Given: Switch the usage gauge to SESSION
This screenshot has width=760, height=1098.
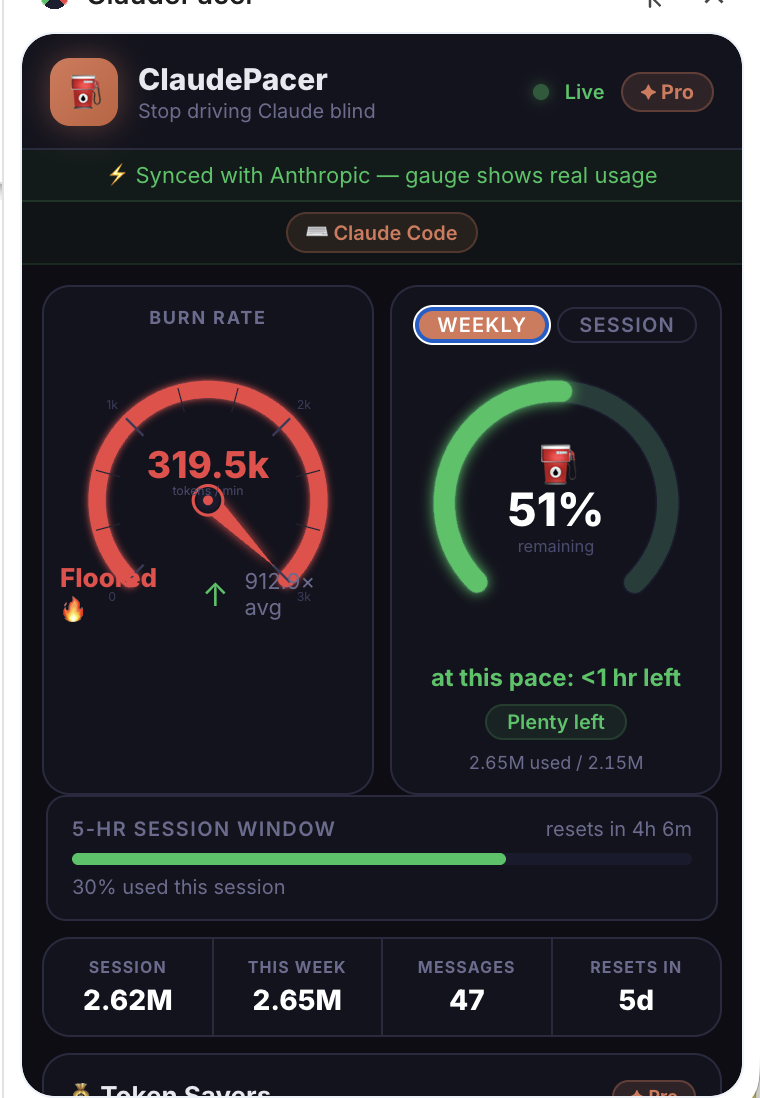Looking at the screenshot, I should point(626,325).
